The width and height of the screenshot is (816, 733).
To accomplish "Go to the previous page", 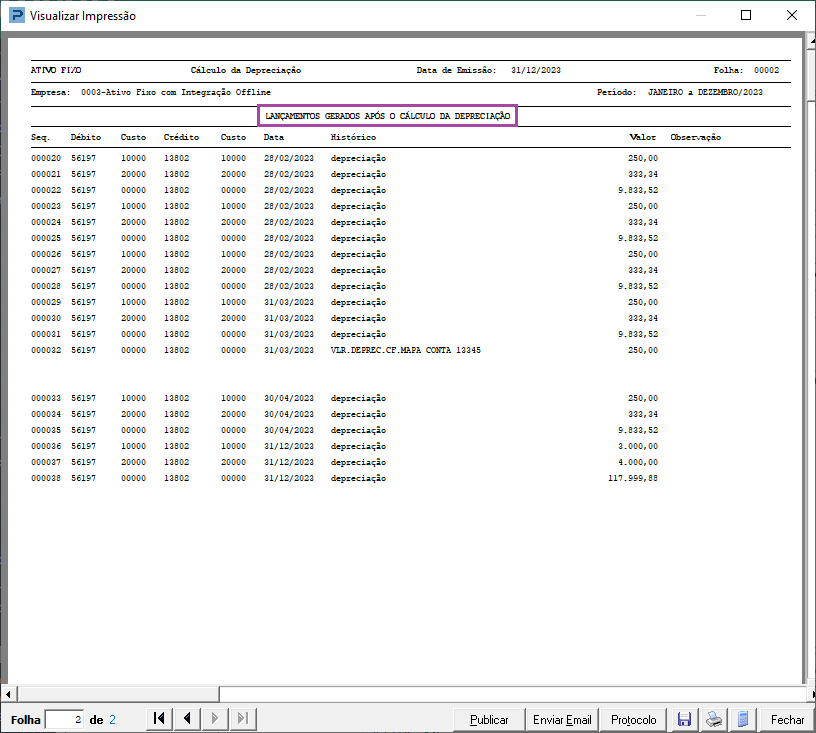I will 187,719.
